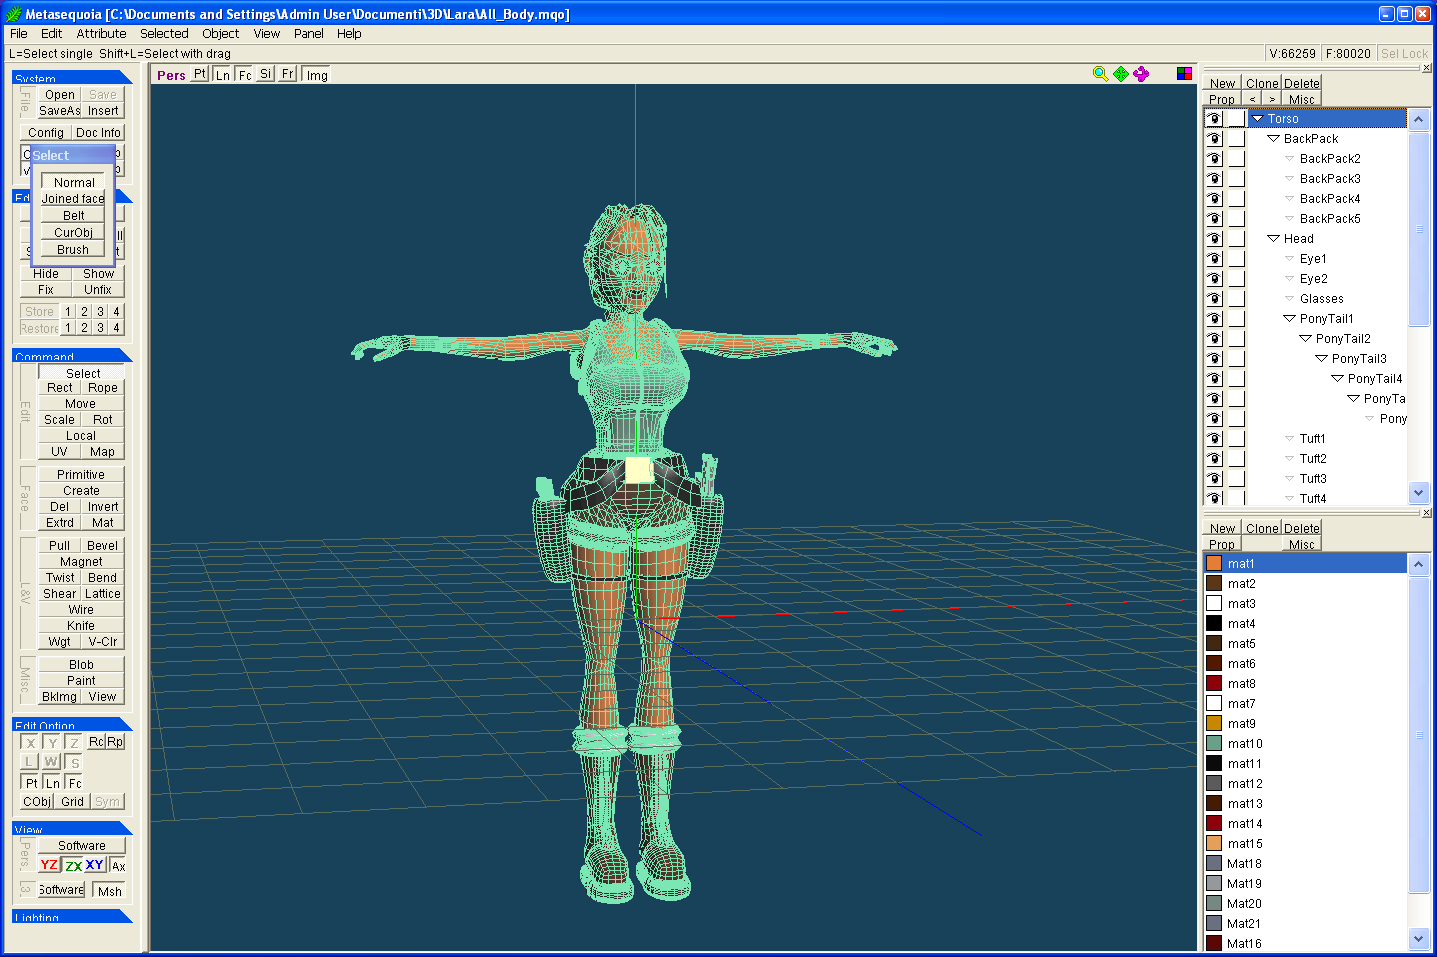This screenshot has height=957, width=1437.
Task: Collapse the Torso tree node
Action: tap(1257, 118)
